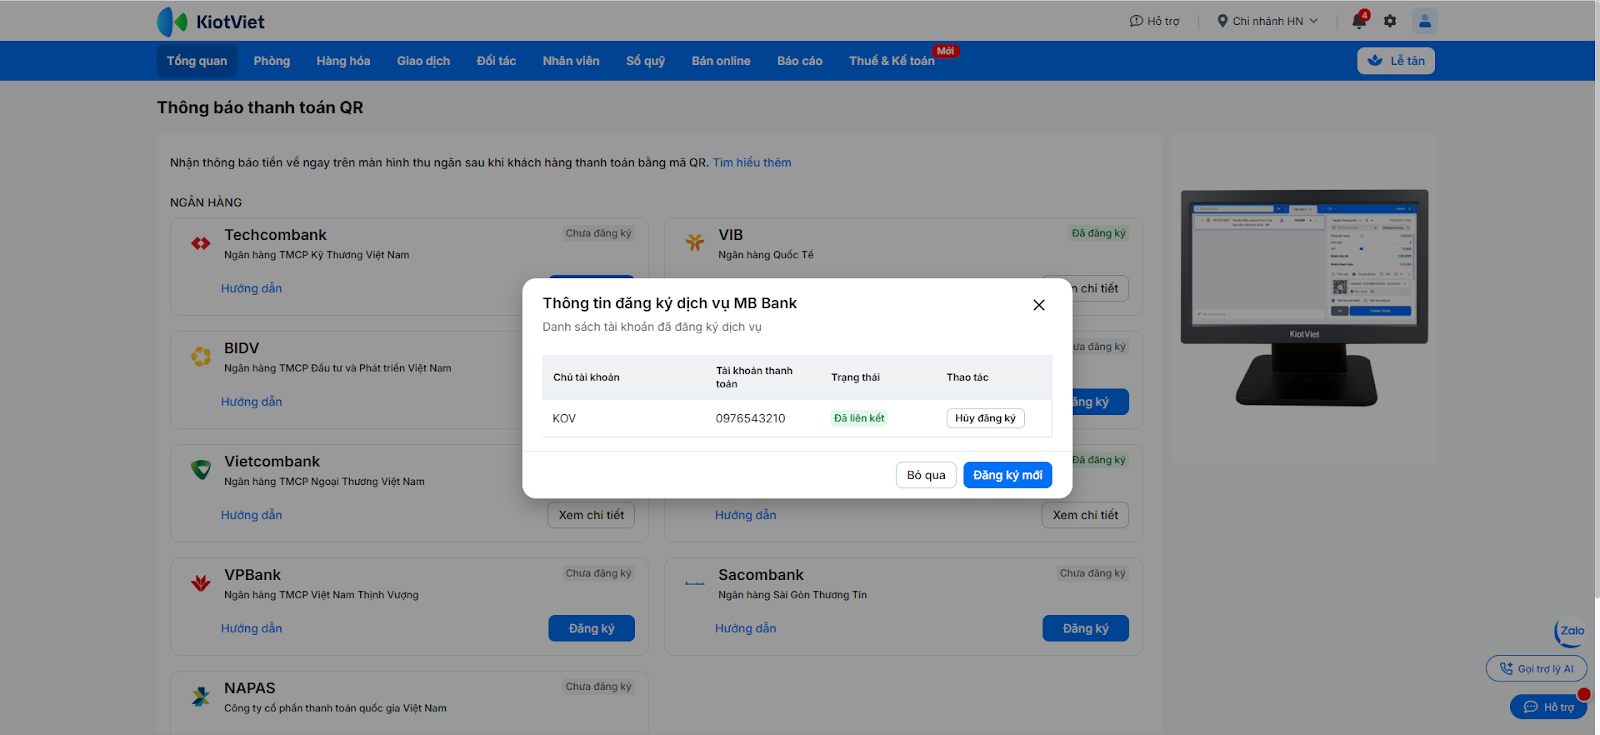Open the Đối tác menu

496,61
